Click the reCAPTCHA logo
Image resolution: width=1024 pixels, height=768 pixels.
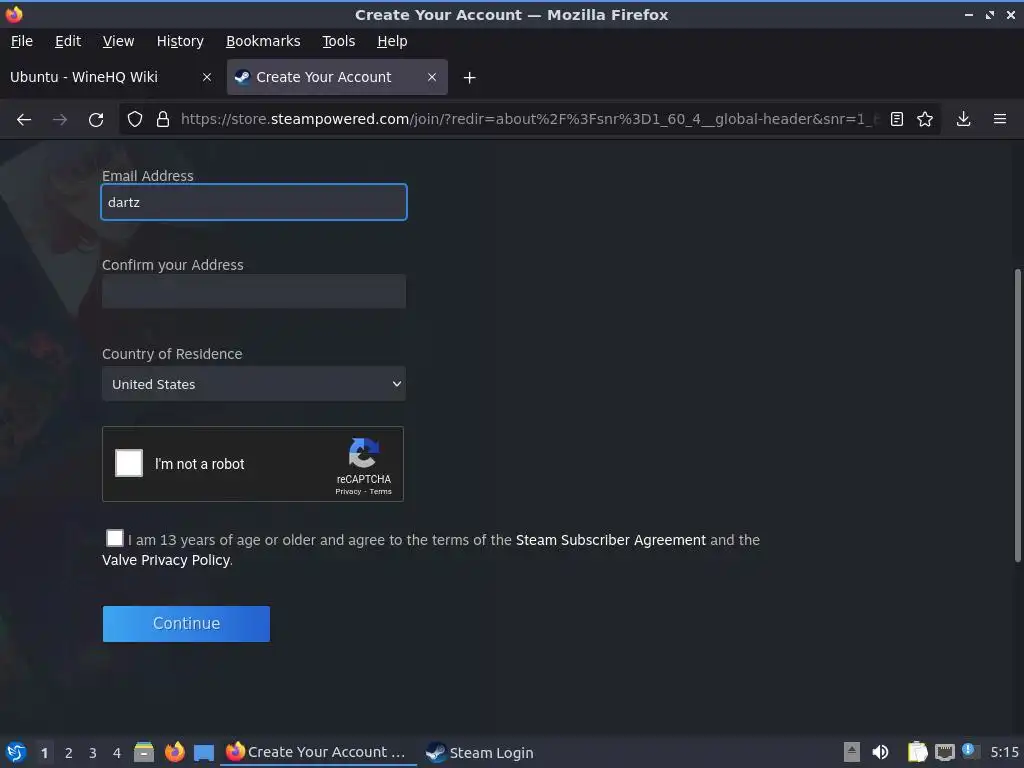(364, 453)
